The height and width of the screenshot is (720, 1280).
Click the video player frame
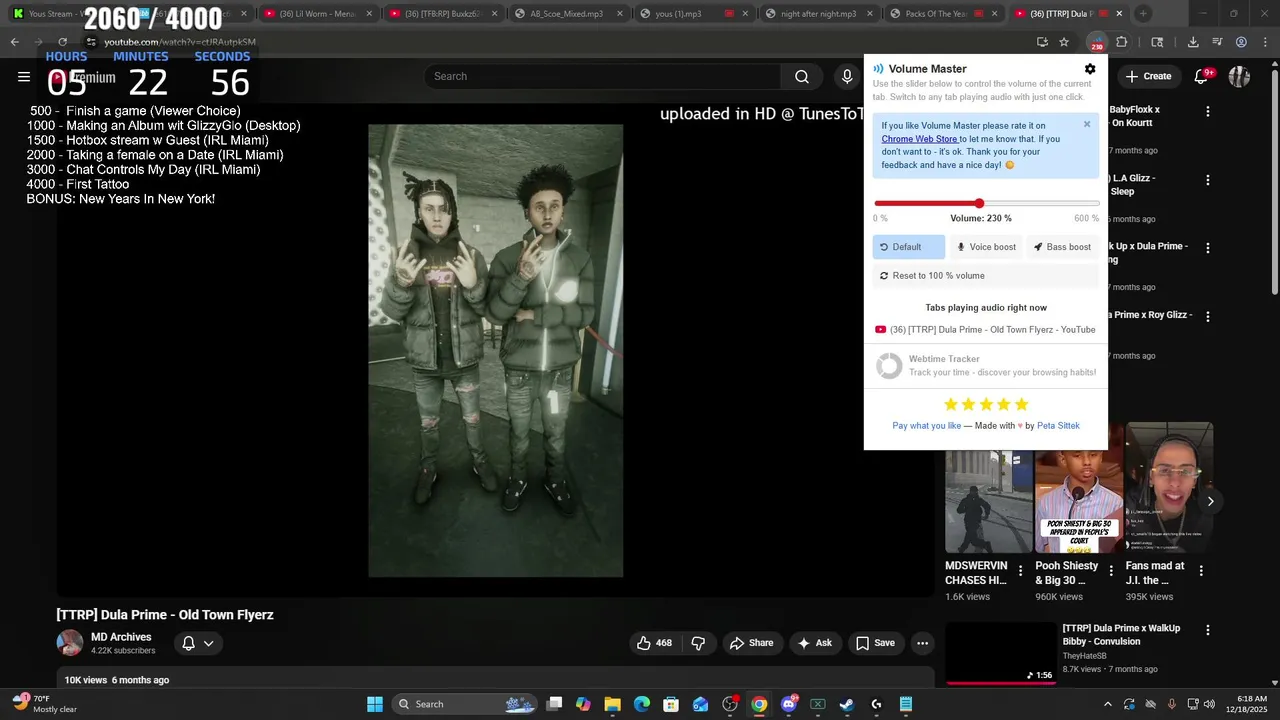point(495,350)
